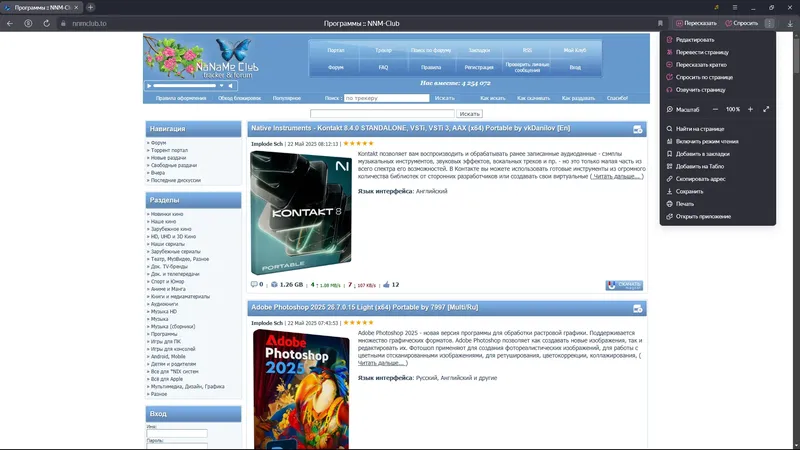Open the radio player dropdown arrow
Viewport: 800px width, 450px height.
[221, 86]
